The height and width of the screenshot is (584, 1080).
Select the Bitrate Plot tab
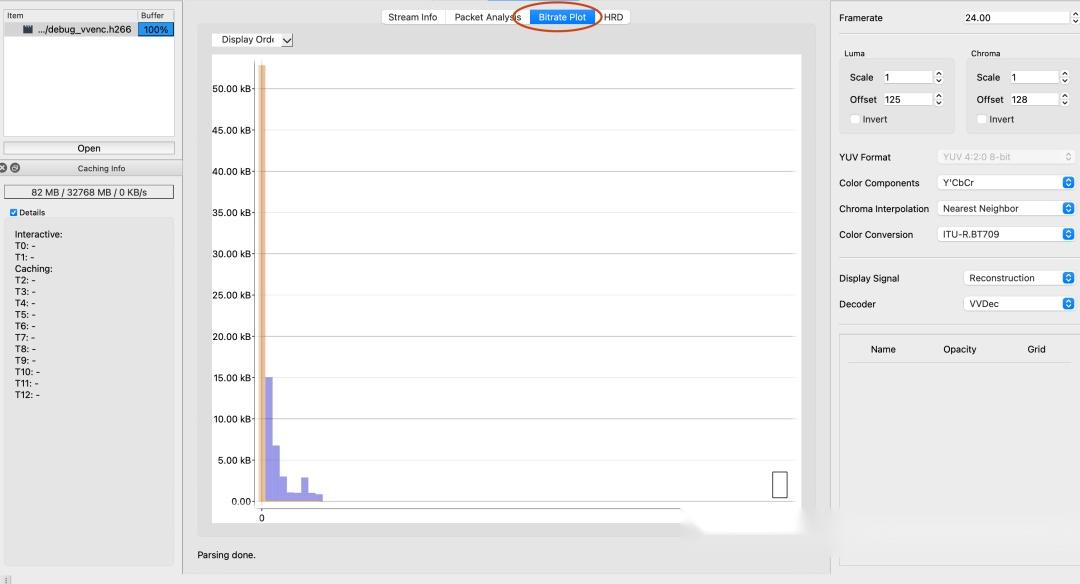[x=563, y=17]
